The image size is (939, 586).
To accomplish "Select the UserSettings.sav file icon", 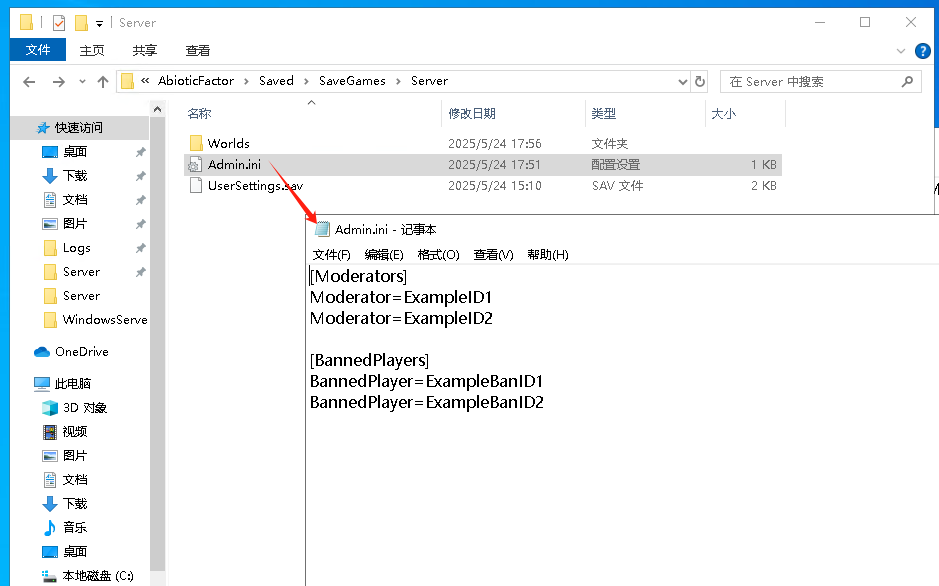I will point(195,186).
